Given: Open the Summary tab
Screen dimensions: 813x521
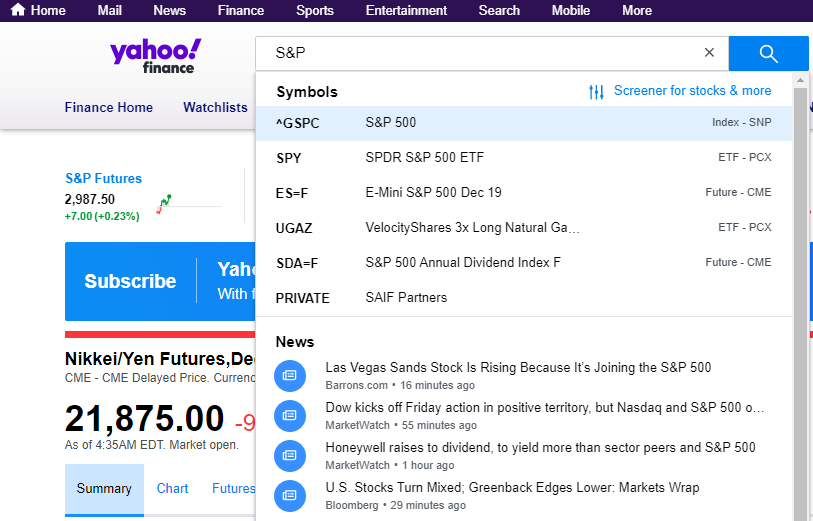Looking at the screenshot, I should click(104, 489).
